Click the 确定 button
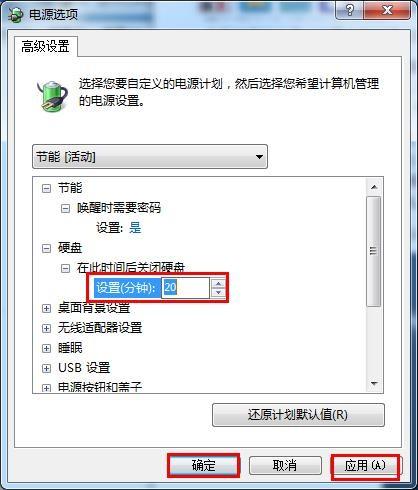Image resolution: width=418 pixels, height=490 pixels. pos(203,465)
